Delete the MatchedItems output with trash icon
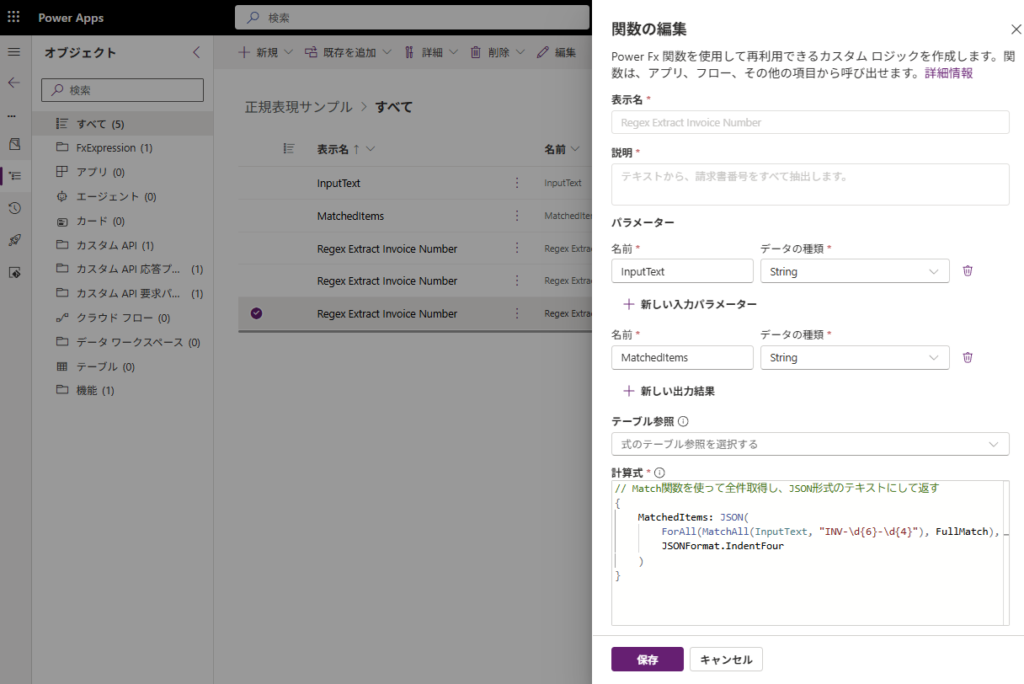 pyautogui.click(x=967, y=357)
